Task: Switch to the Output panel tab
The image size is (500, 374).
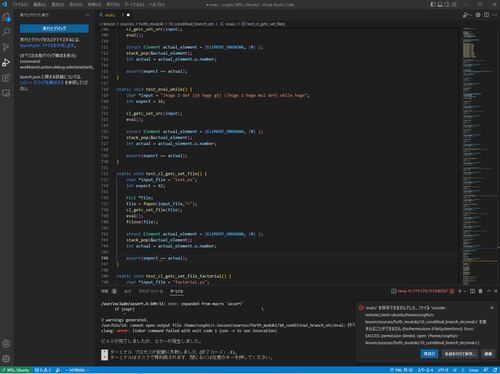Action: tap(127, 291)
